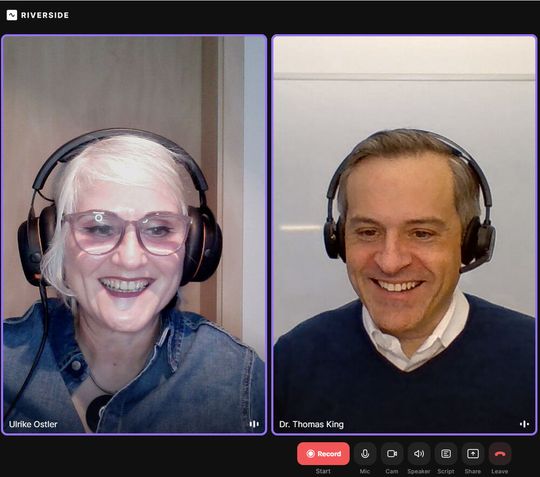Start recording with the Record button
The width and height of the screenshot is (540, 477).
coord(323,454)
